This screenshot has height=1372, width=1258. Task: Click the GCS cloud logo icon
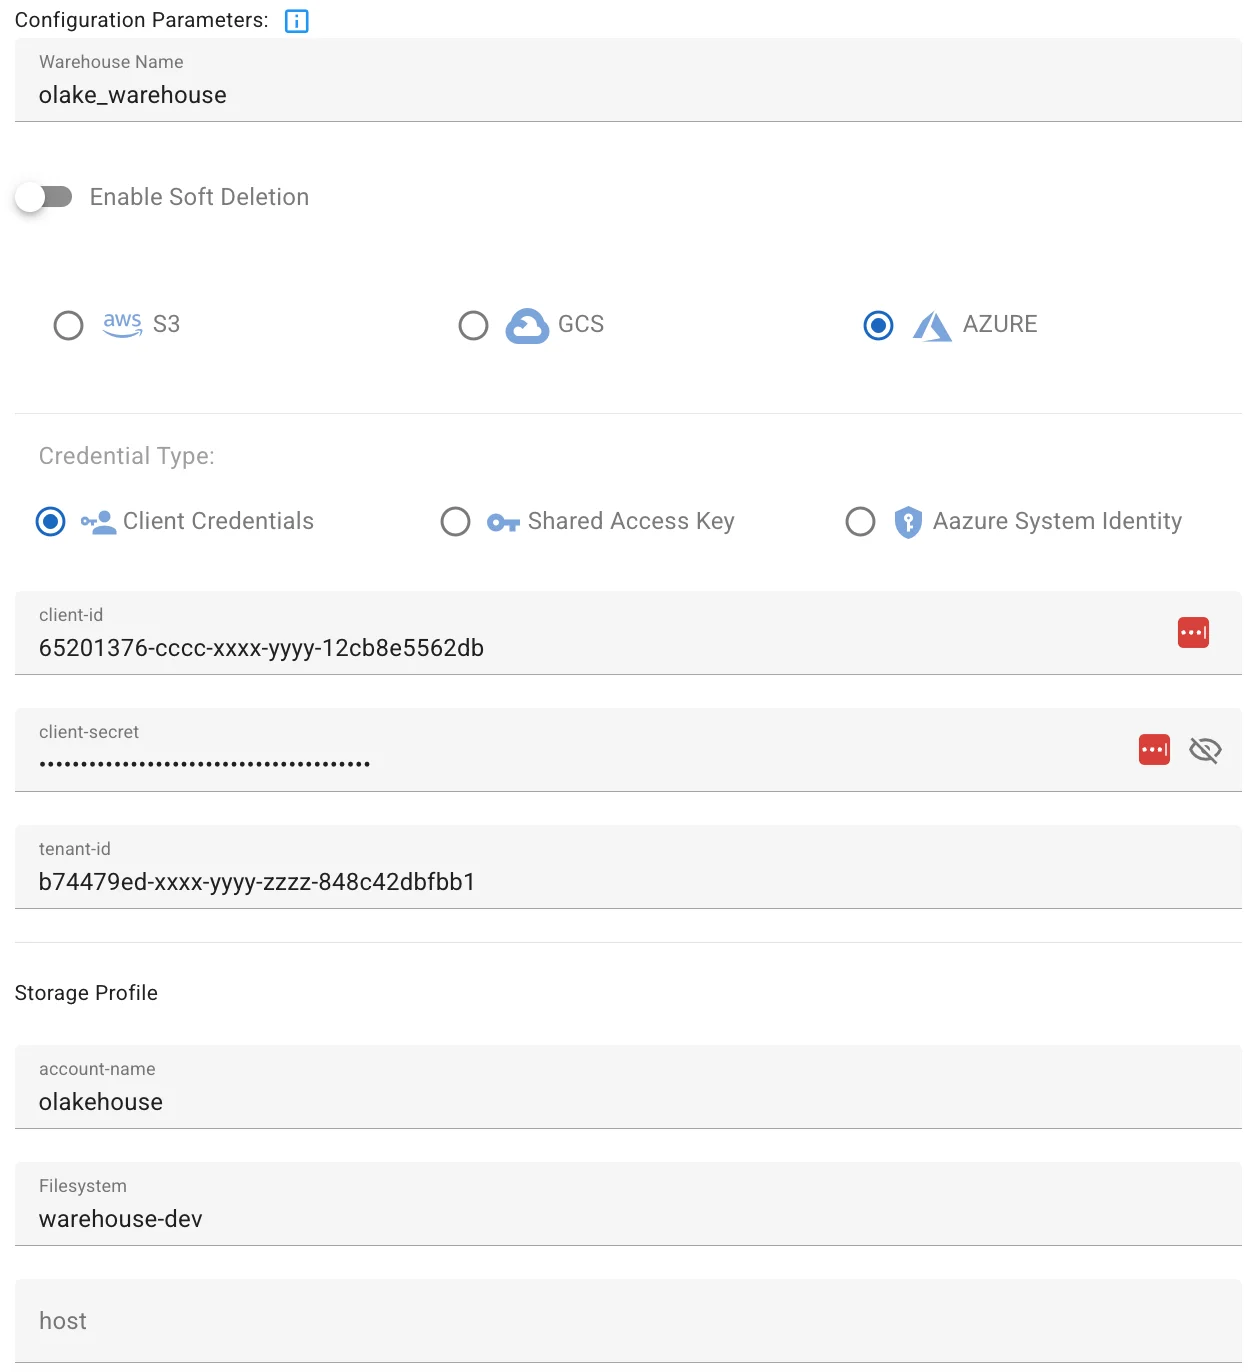click(527, 325)
